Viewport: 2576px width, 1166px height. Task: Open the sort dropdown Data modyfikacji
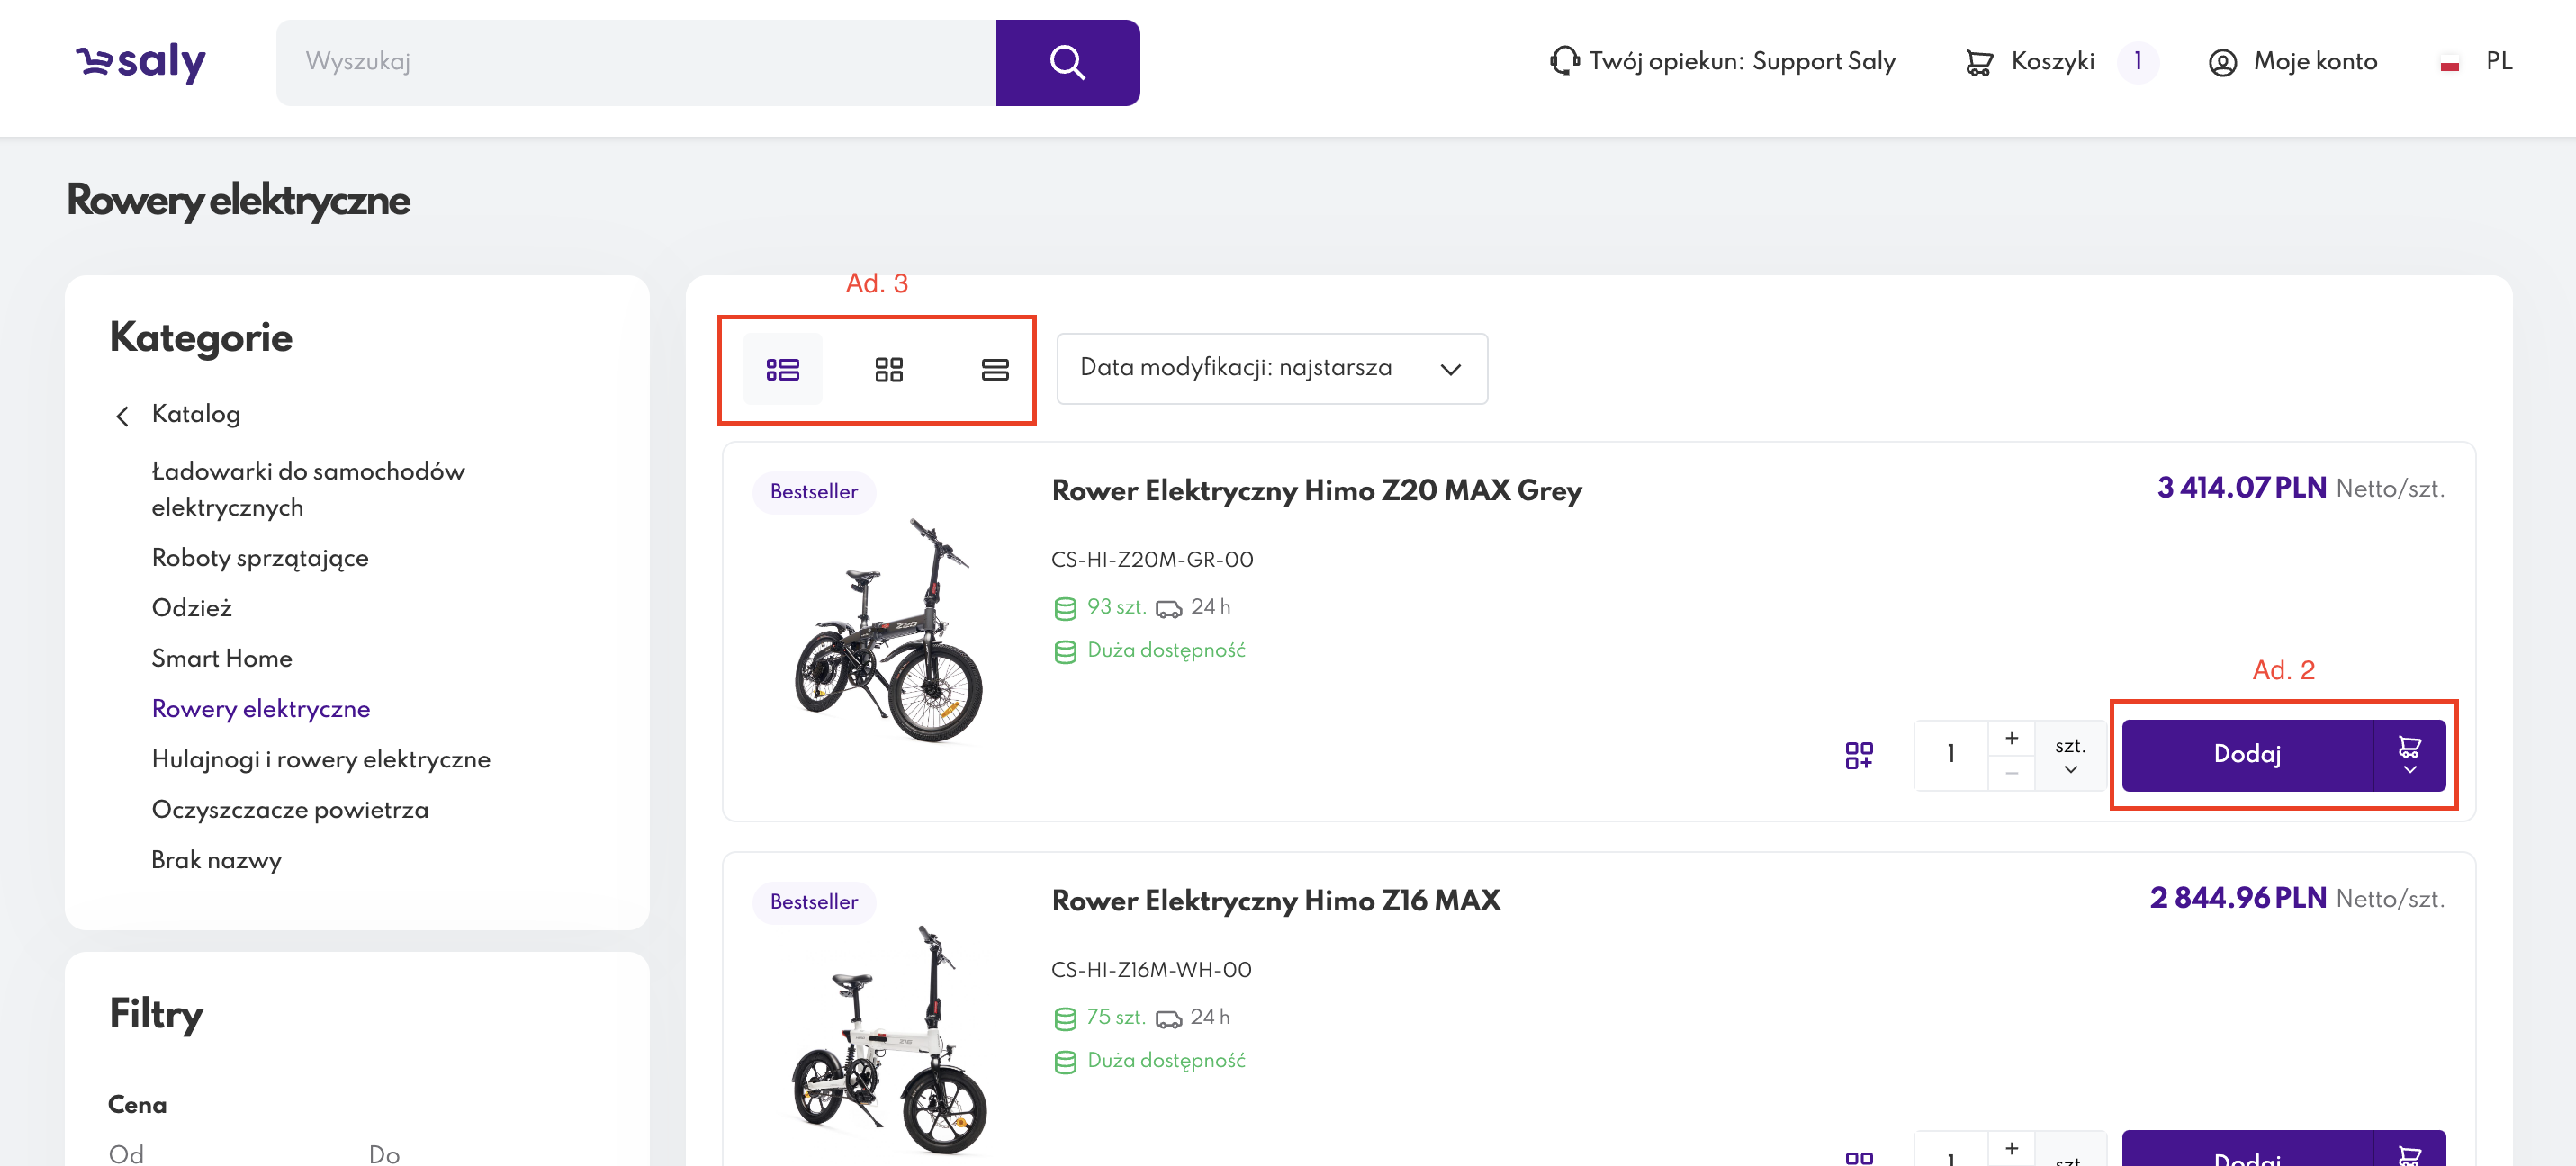click(x=1271, y=369)
